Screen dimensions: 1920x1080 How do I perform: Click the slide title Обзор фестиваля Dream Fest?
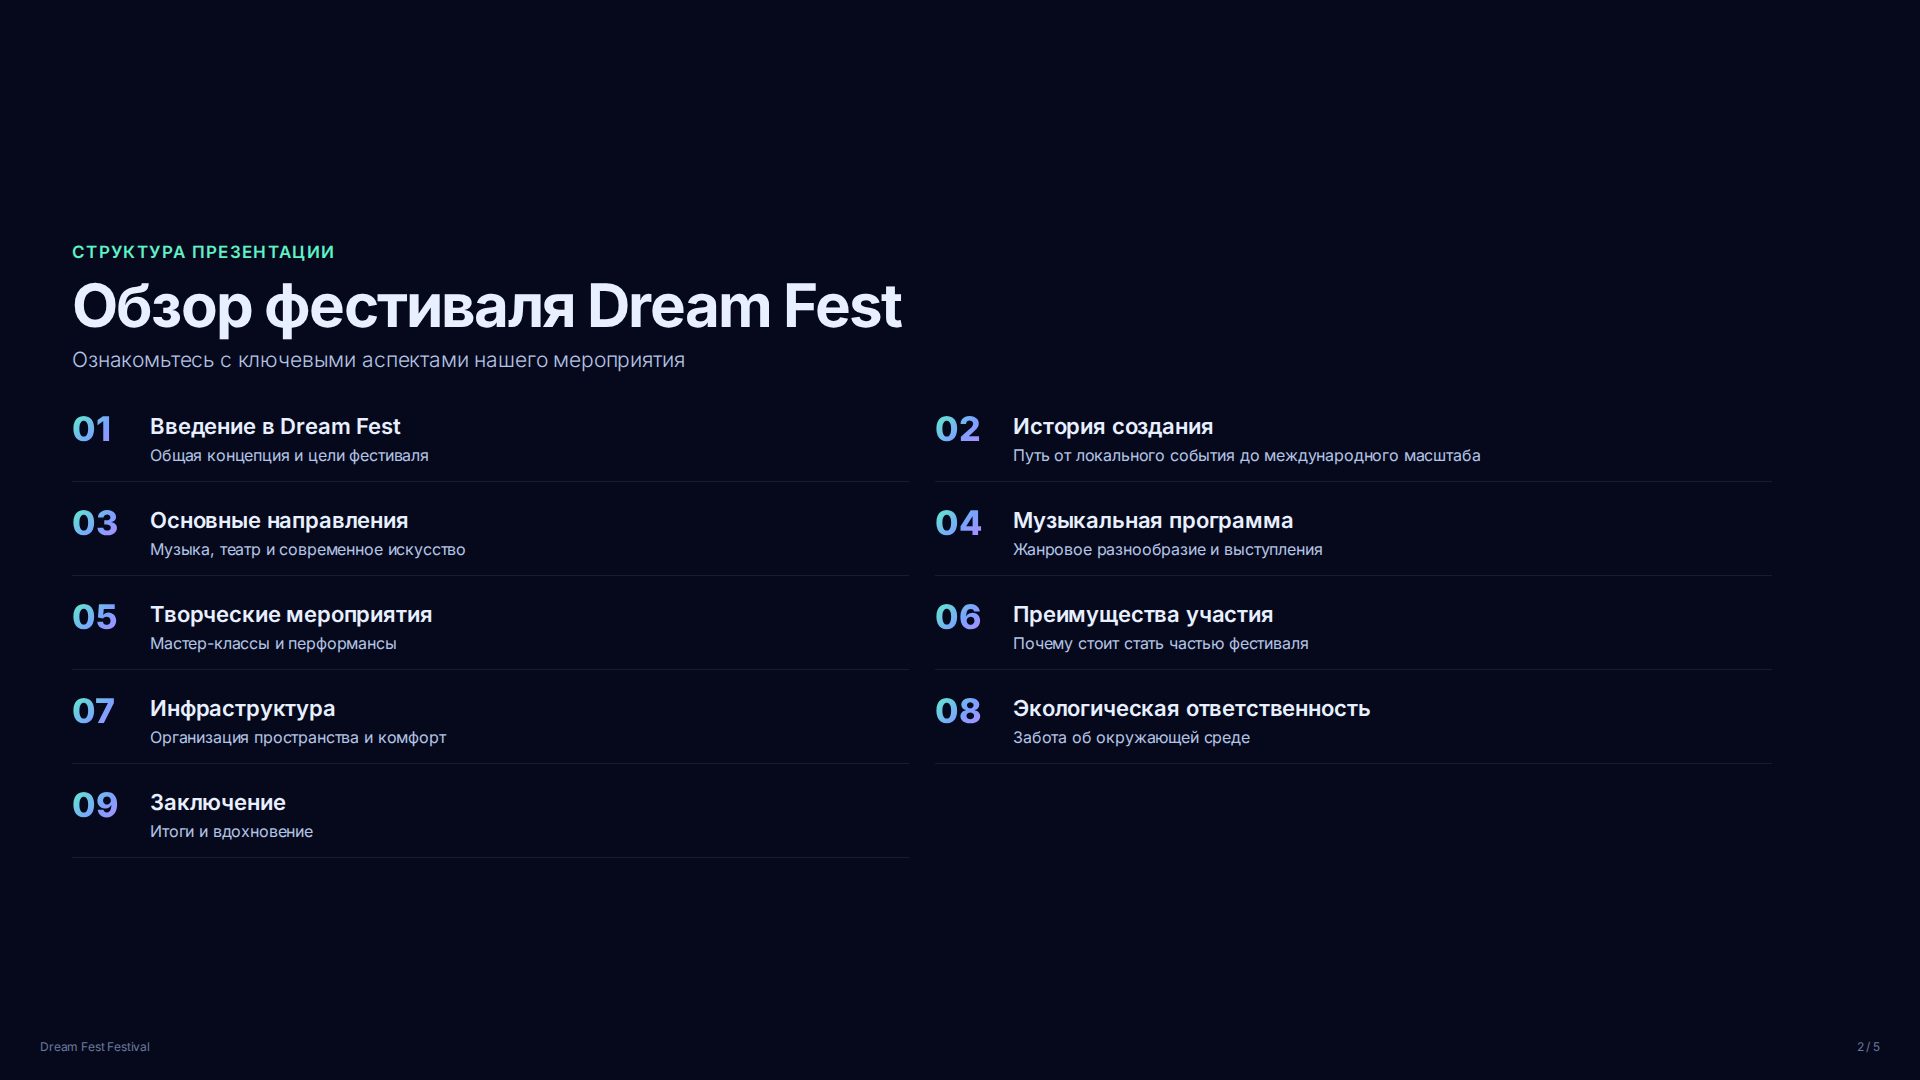tap(487, 306)
